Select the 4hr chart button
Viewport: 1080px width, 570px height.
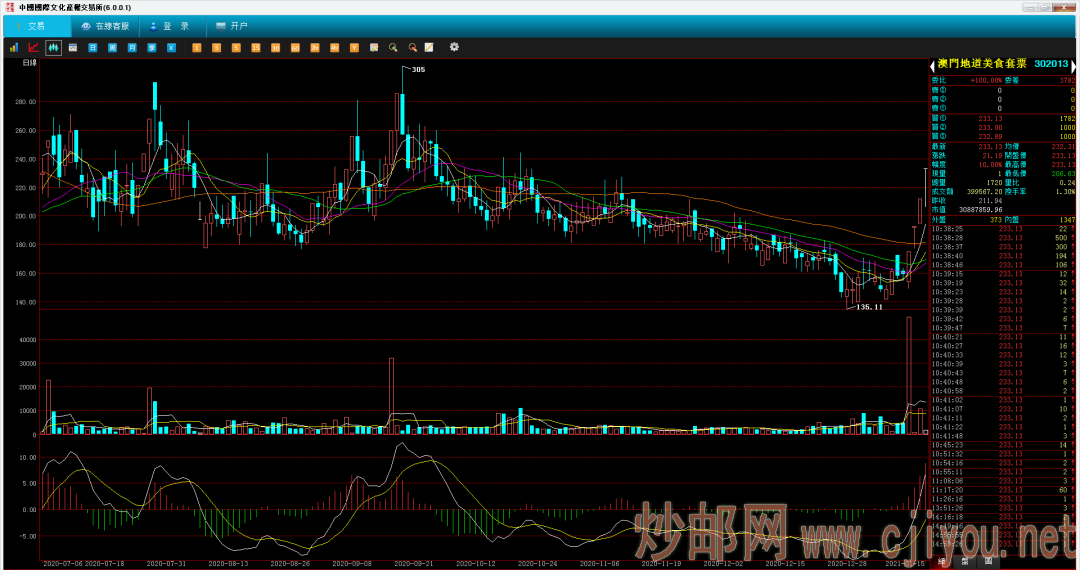335,48
